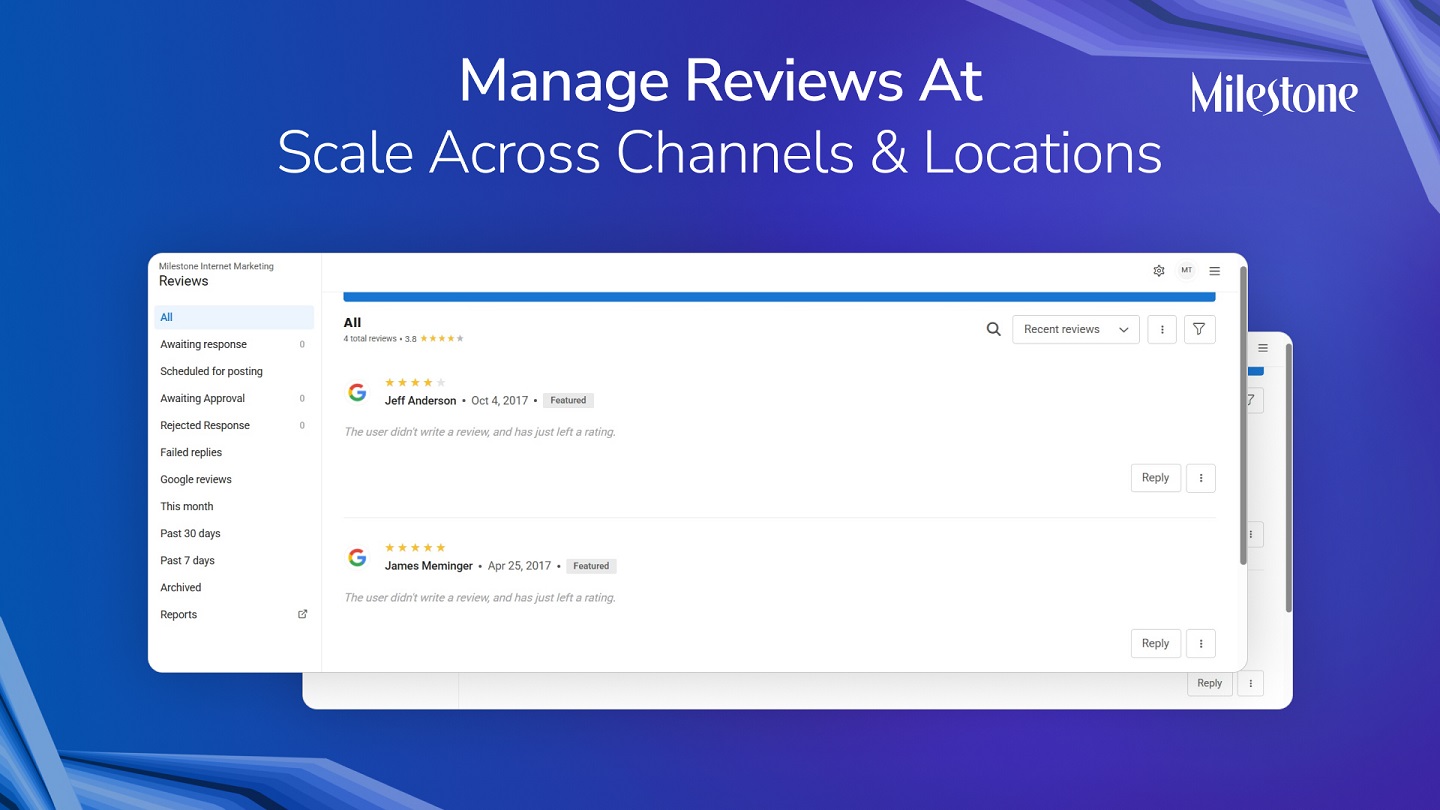Click the Reviews heading in the sidebar
Viewport: 1440px width, 810px height.
(x=184, y=281)
